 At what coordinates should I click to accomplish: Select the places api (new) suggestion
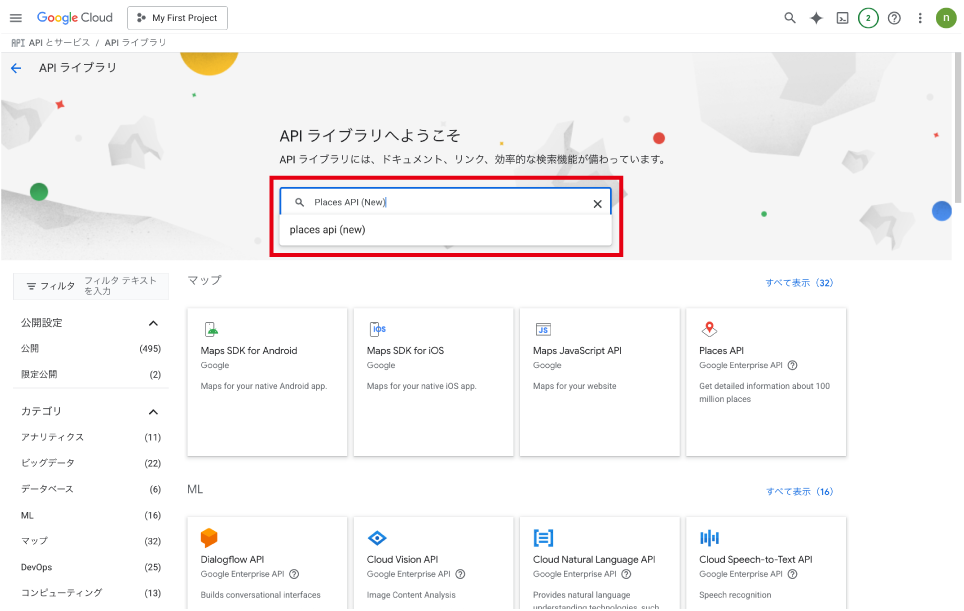click(328, 230)
